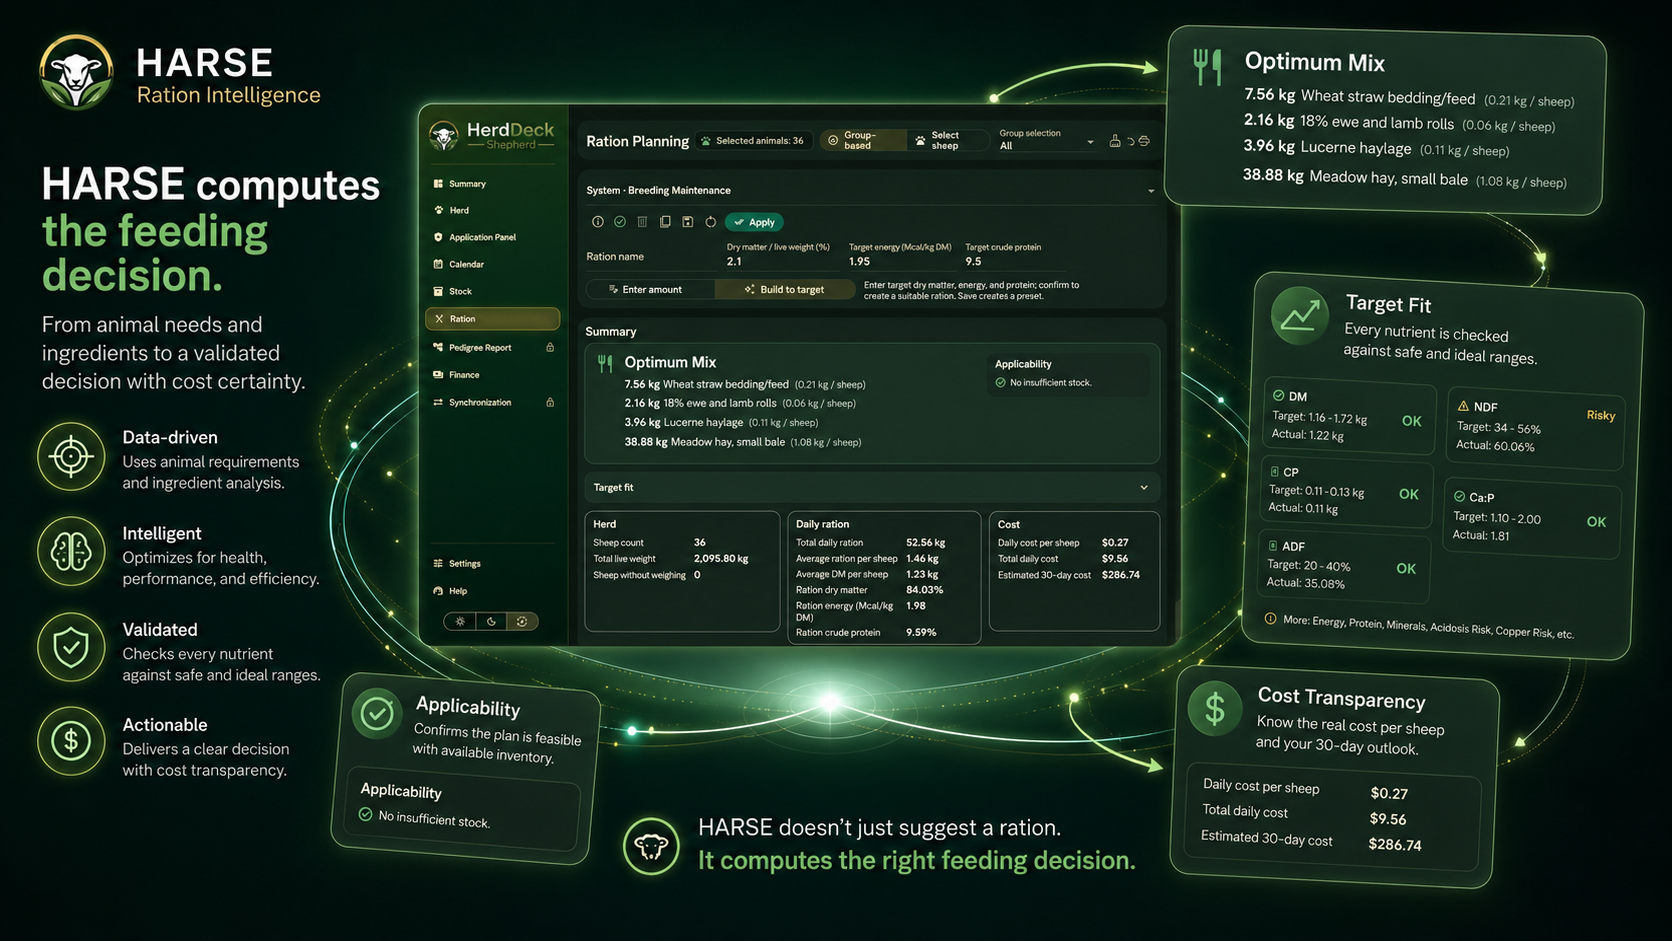Open Synchronization in the sidebar
Viewport: 1672px width, 941px height.
[x=492, y=402]
